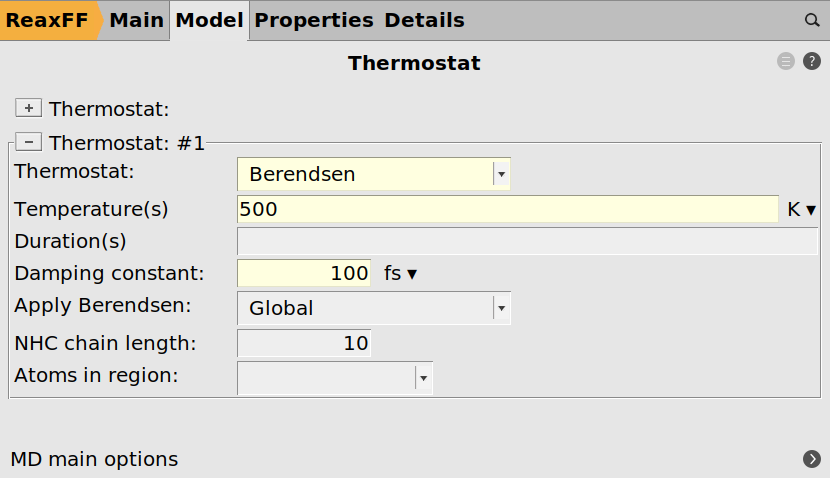Open the Details tab
Viewport: 830px width, 478px height.
point(424,20)
